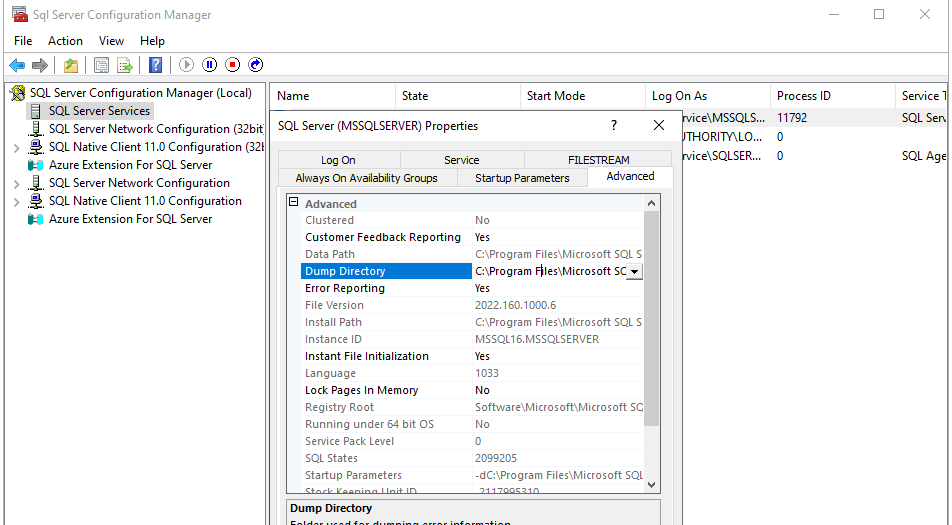
Task: Open the Action menu
Action: [x=66, y=41]
